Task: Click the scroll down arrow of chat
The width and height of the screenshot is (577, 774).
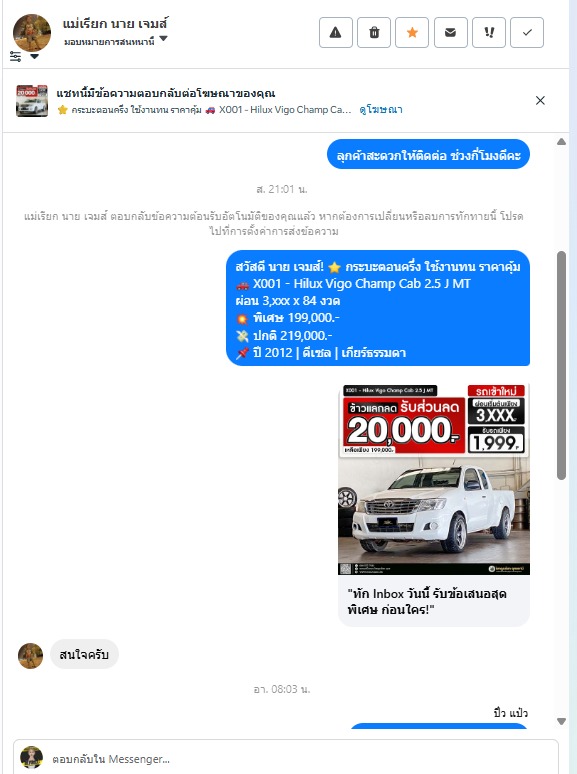Action: (561, 721)
